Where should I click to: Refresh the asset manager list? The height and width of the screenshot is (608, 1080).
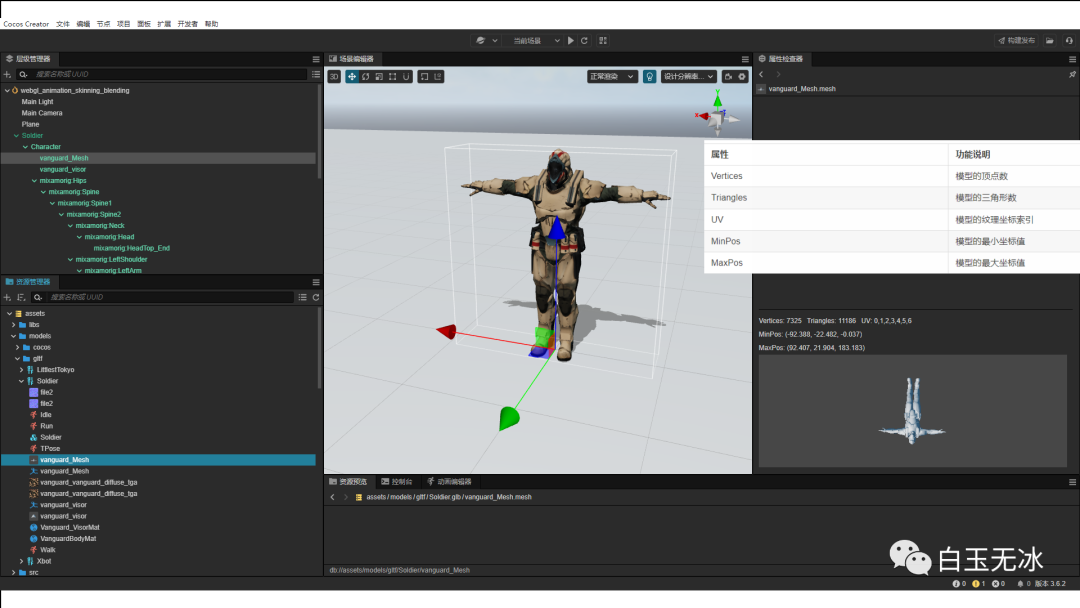[x=316, y=297]
